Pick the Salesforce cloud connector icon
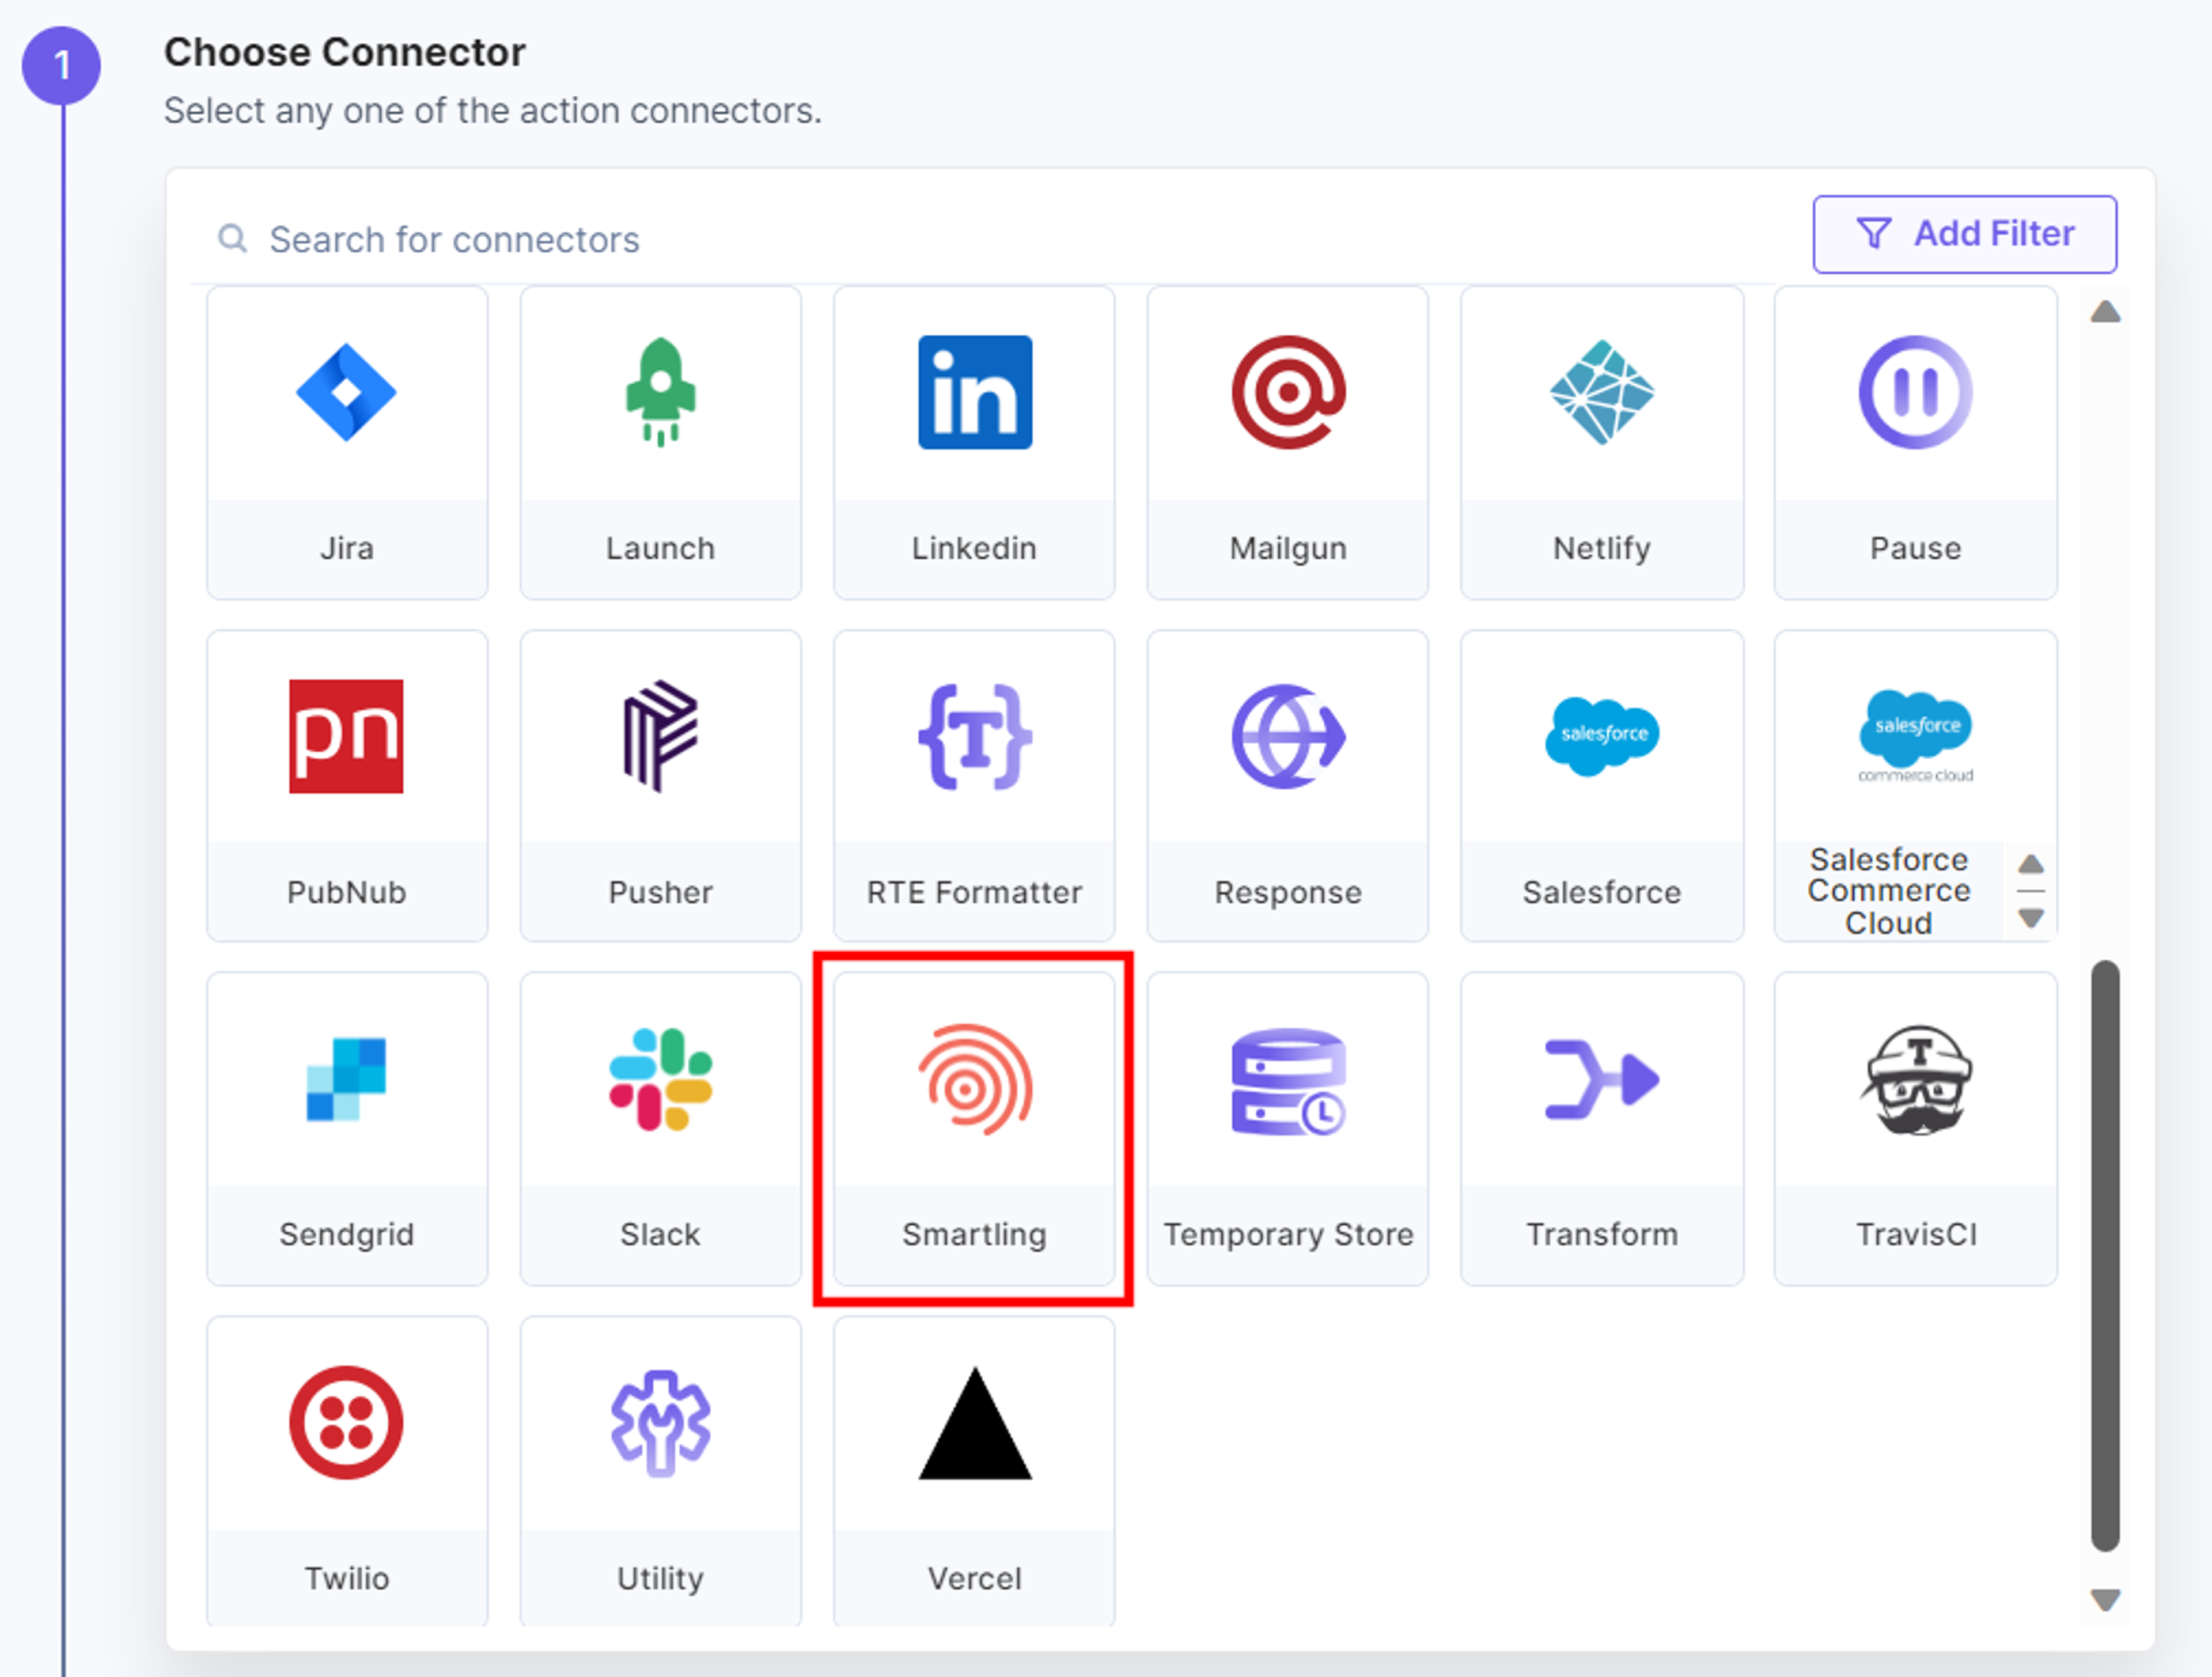 (1602, 736)
